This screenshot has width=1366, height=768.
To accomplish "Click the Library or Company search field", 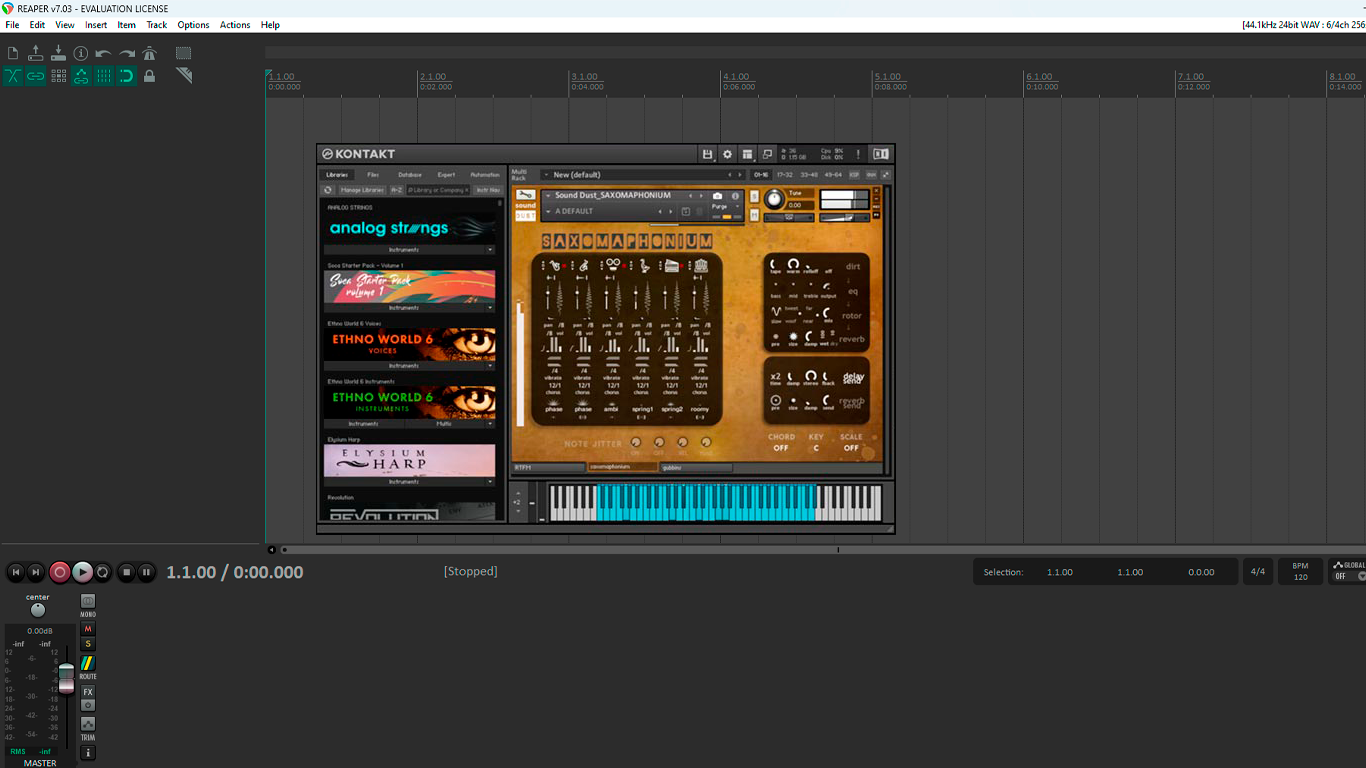I will point(437,190).
